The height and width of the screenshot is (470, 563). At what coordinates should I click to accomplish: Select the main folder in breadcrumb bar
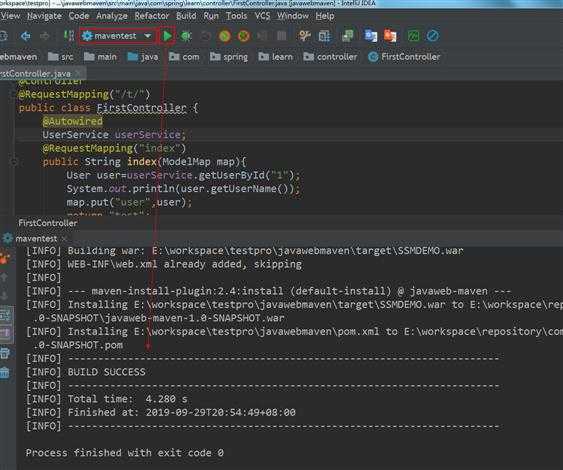(100, 57)
